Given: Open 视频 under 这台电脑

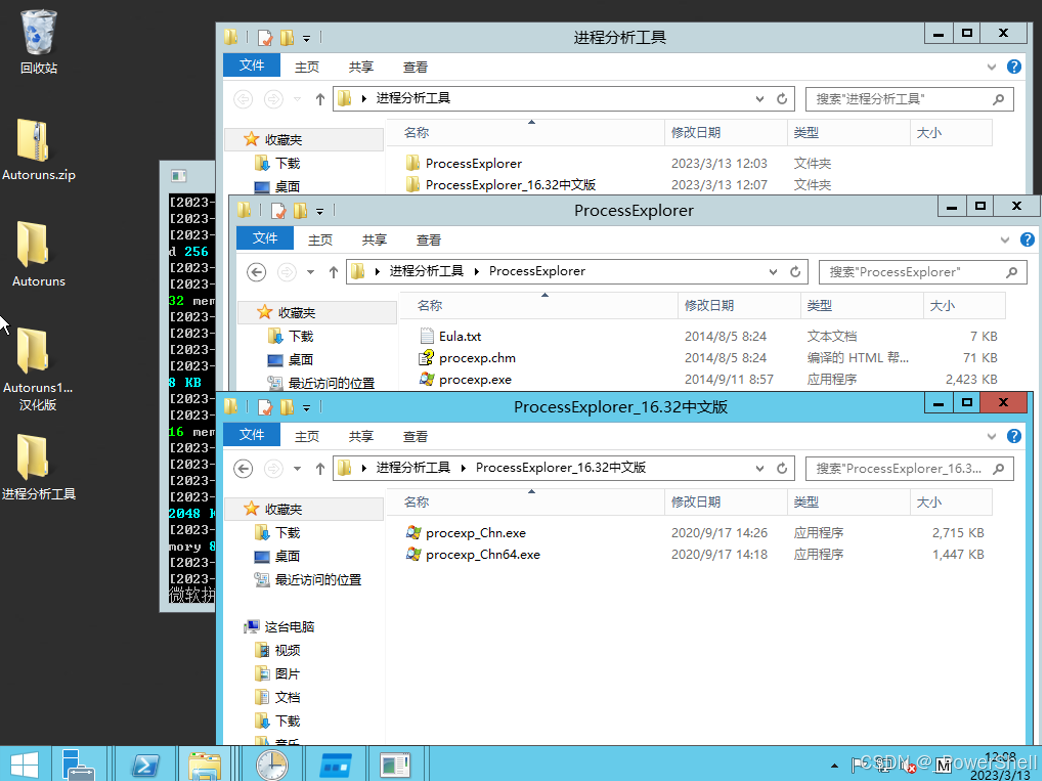Looking at the screenshot, I should pyautogui.click(x=278, y=650).
